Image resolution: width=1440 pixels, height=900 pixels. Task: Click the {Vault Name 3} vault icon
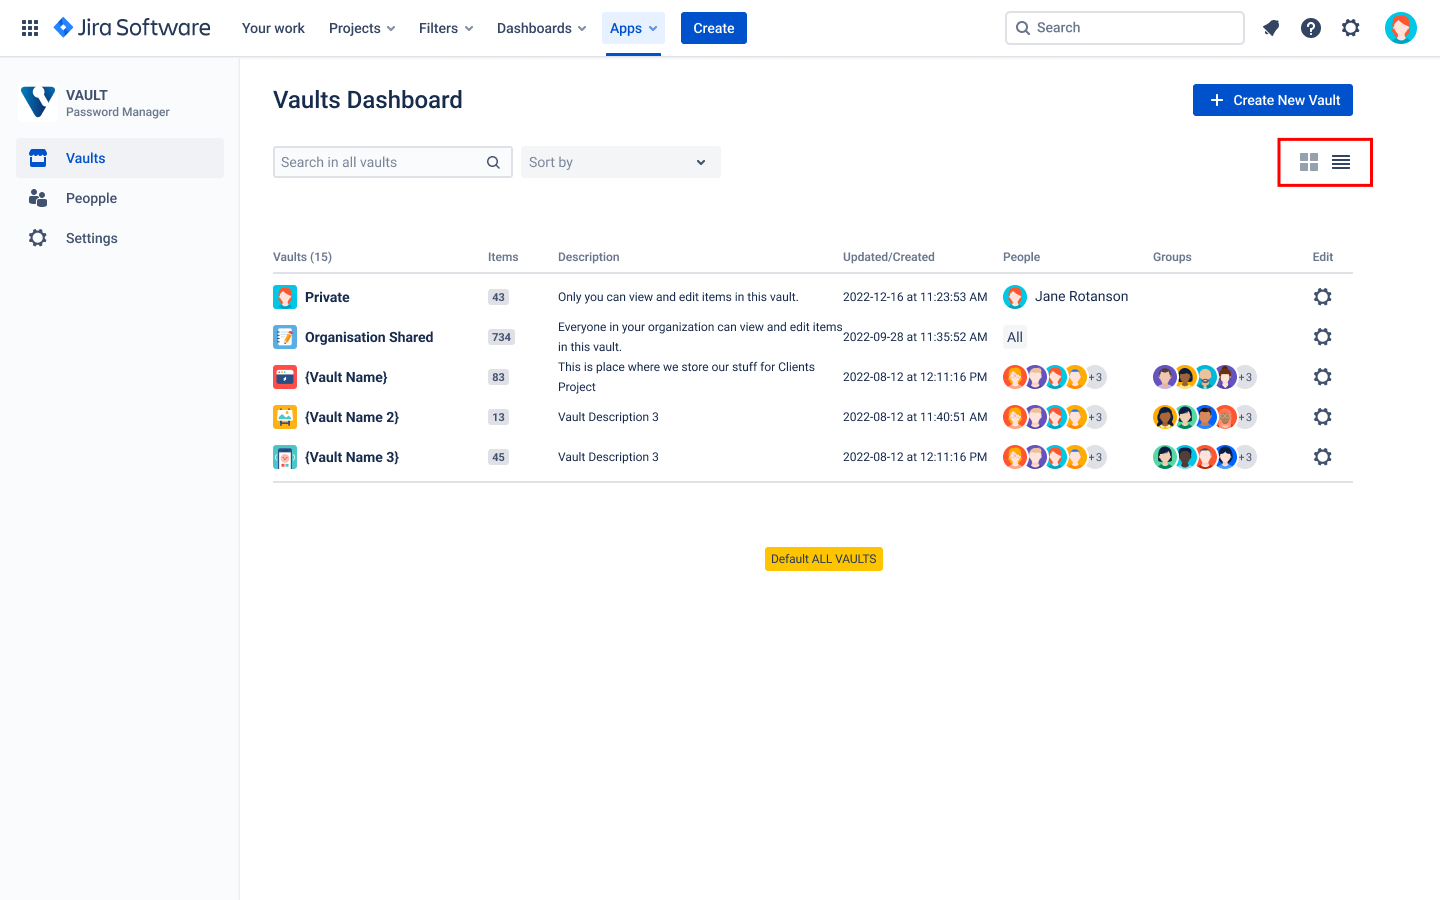[285, 457]
